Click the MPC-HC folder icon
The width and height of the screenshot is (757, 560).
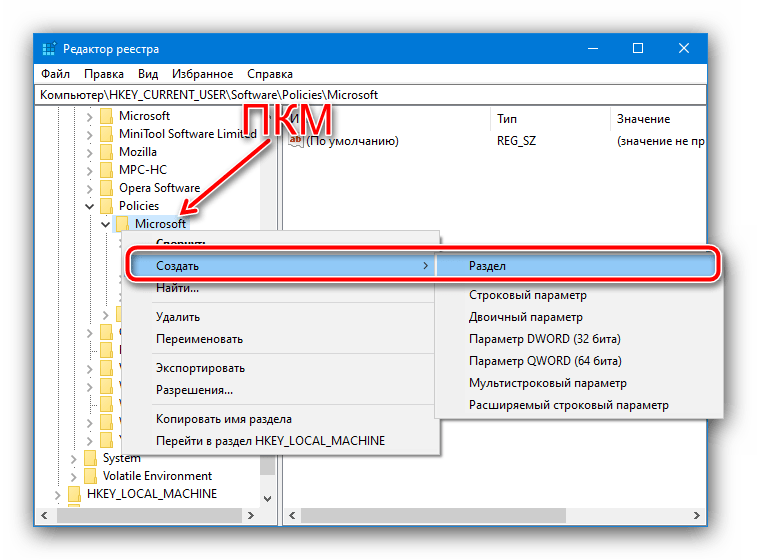pos(106,170)
